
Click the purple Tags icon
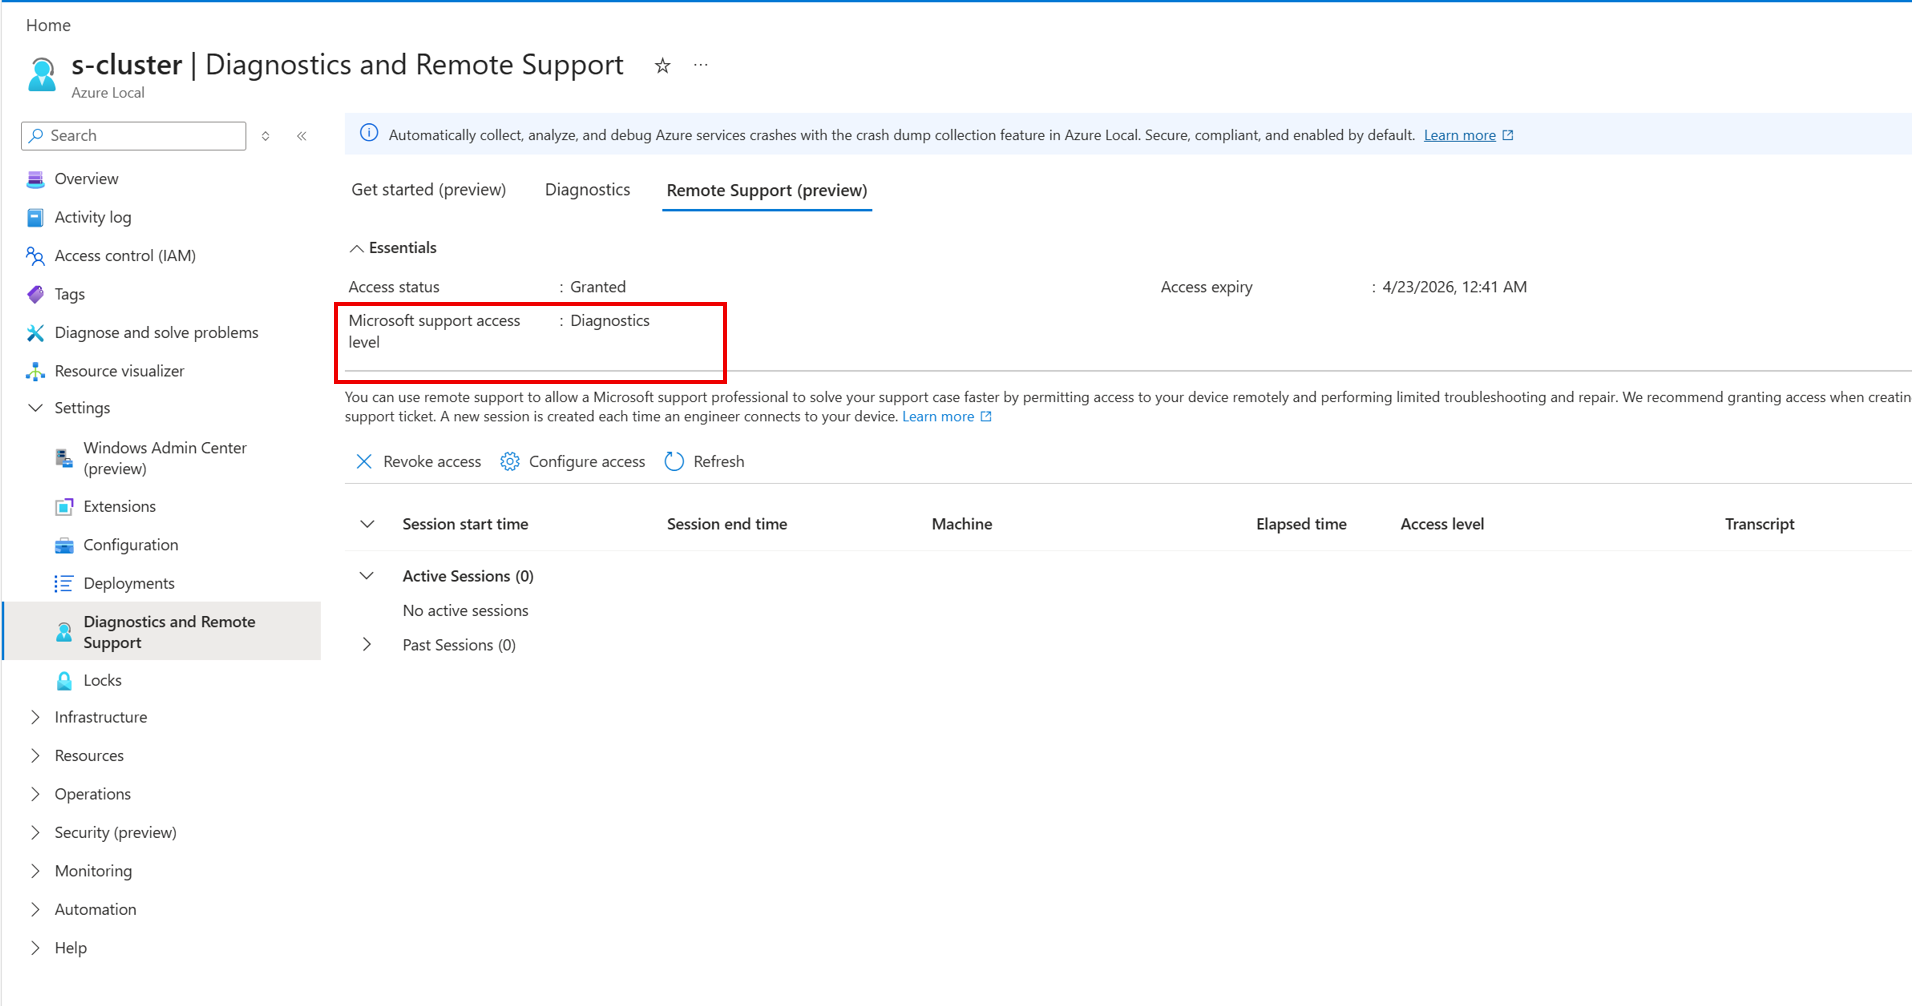coord(35,294)
